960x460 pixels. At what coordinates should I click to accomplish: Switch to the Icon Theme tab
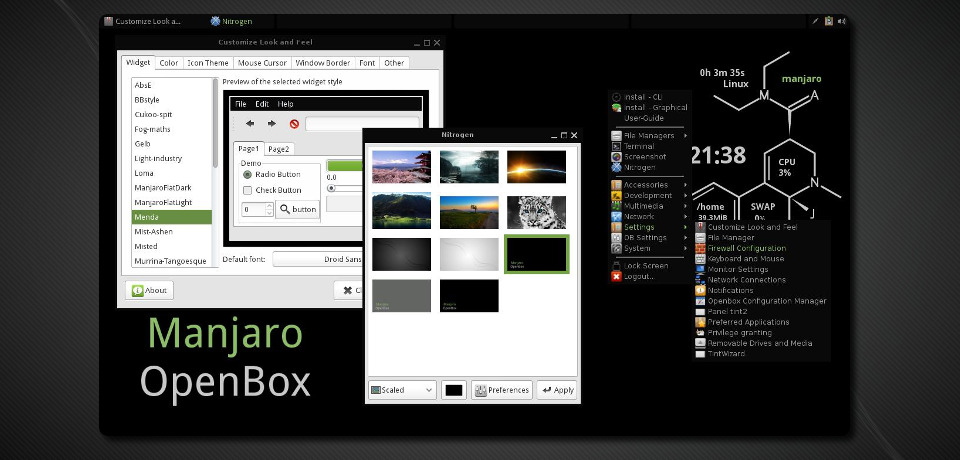[208, 62]
